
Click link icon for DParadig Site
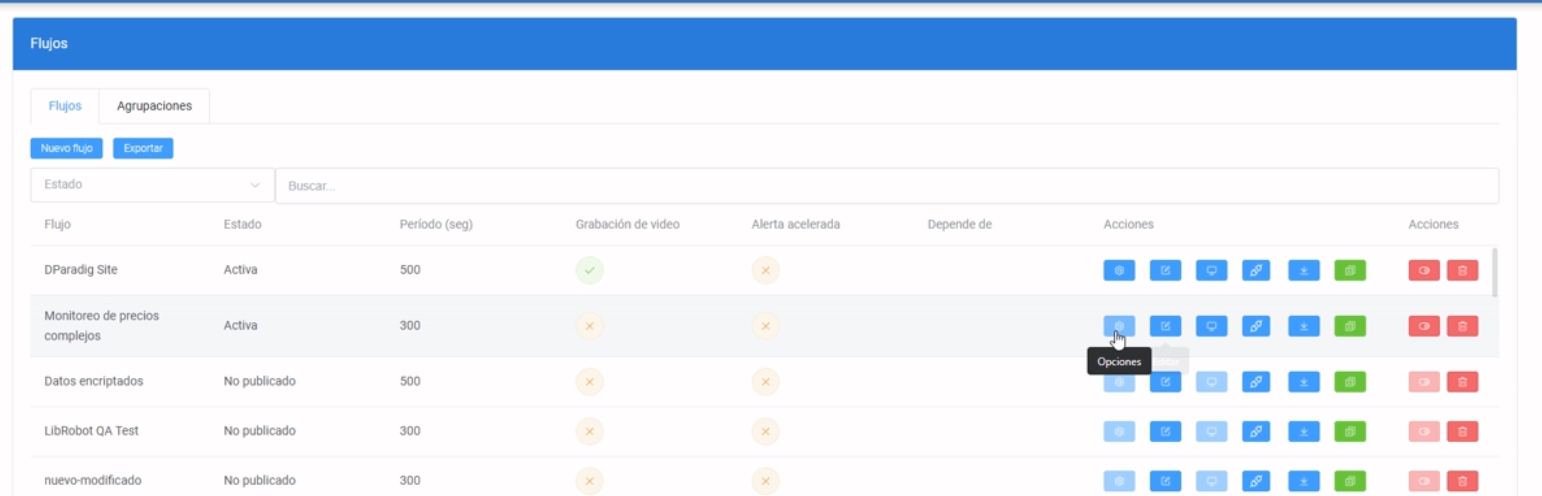(1257, 270)
